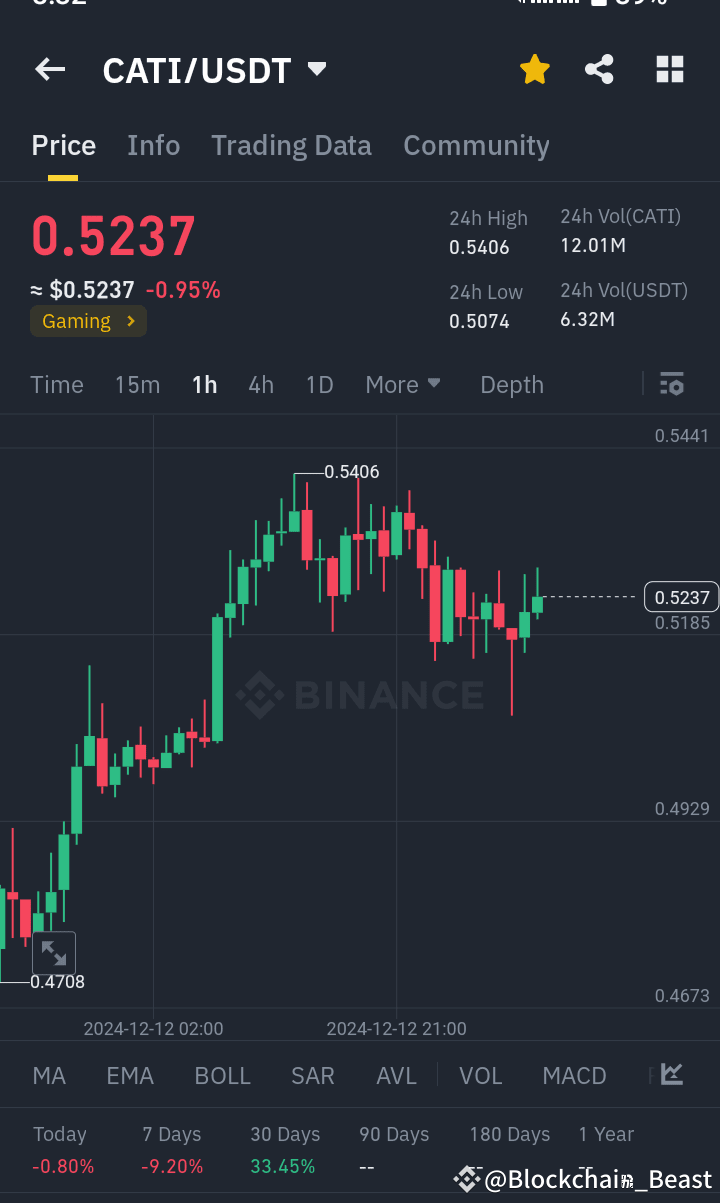Open the chart settings icon beside Depth

click(671, 384)
